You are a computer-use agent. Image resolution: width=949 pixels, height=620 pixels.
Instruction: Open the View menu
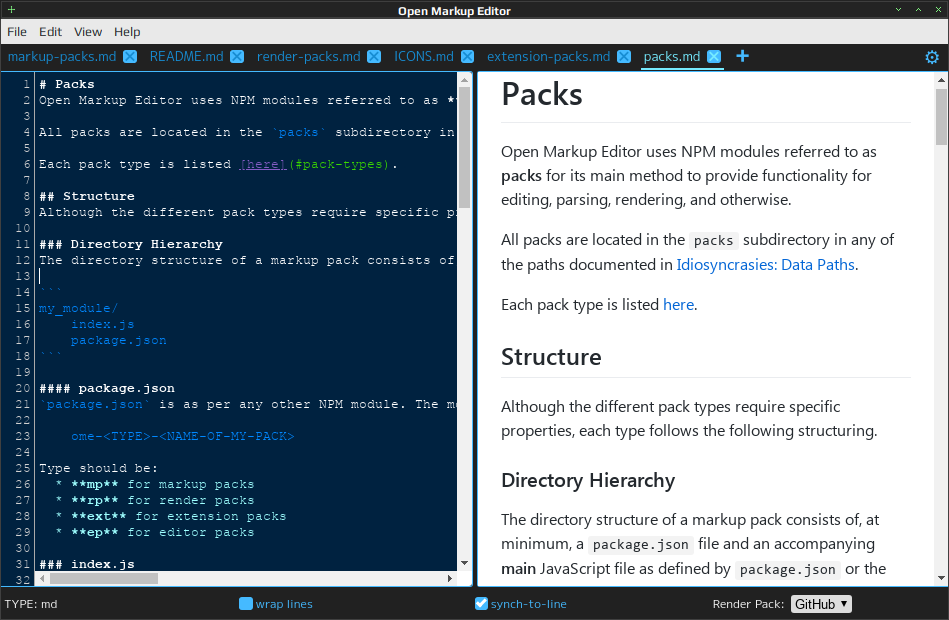coord(88,31)
